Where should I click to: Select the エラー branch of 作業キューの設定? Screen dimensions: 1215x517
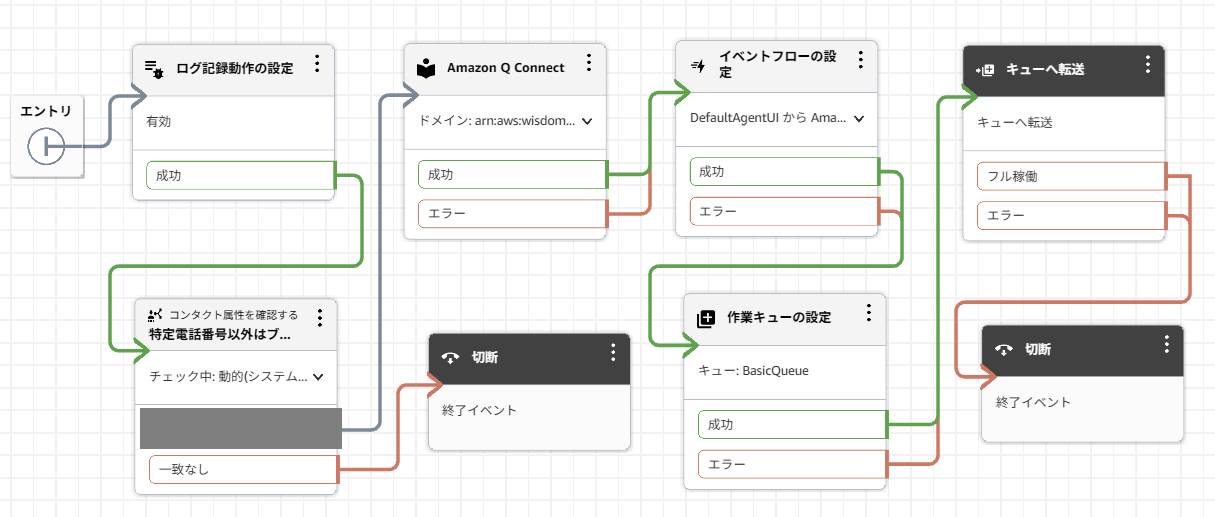tap(792, 464)
